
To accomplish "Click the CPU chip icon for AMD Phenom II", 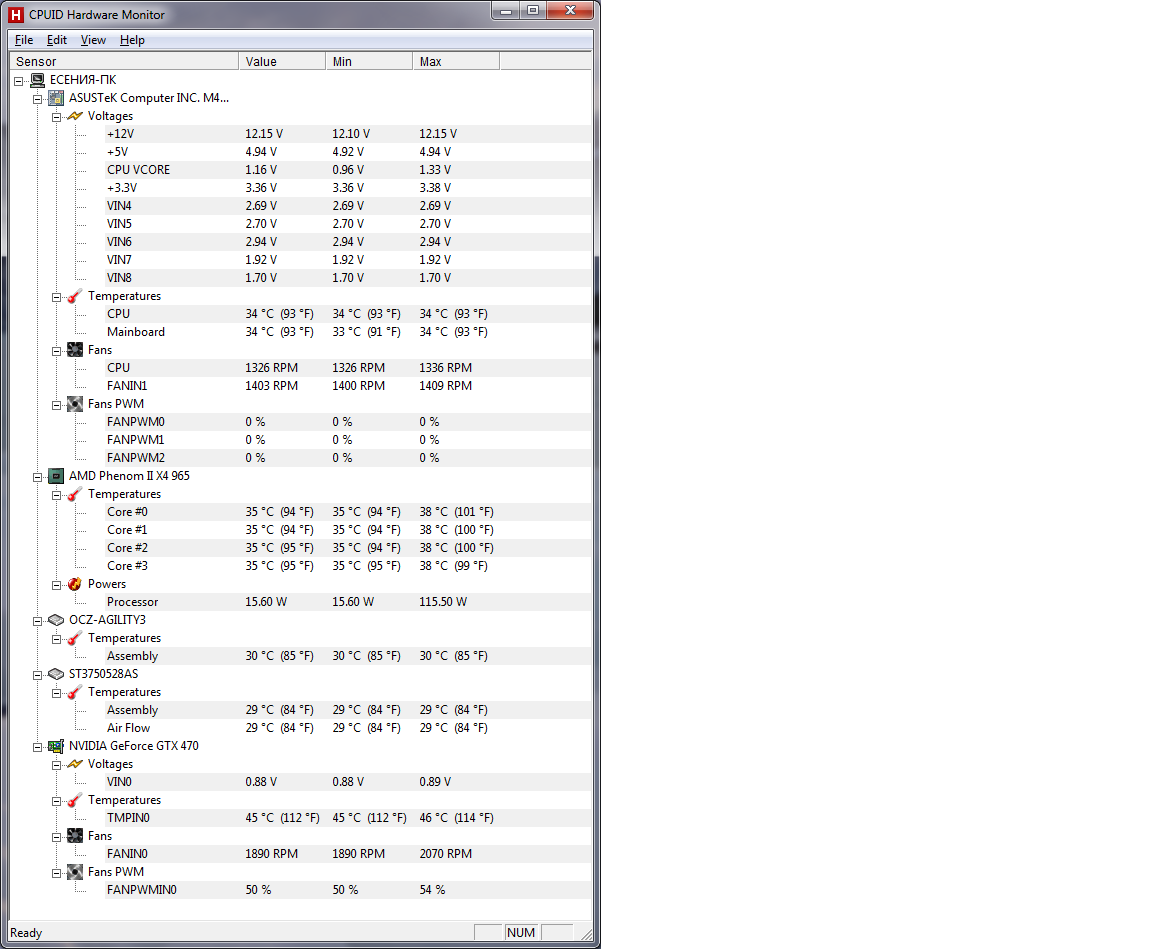I will click(56, 476).
